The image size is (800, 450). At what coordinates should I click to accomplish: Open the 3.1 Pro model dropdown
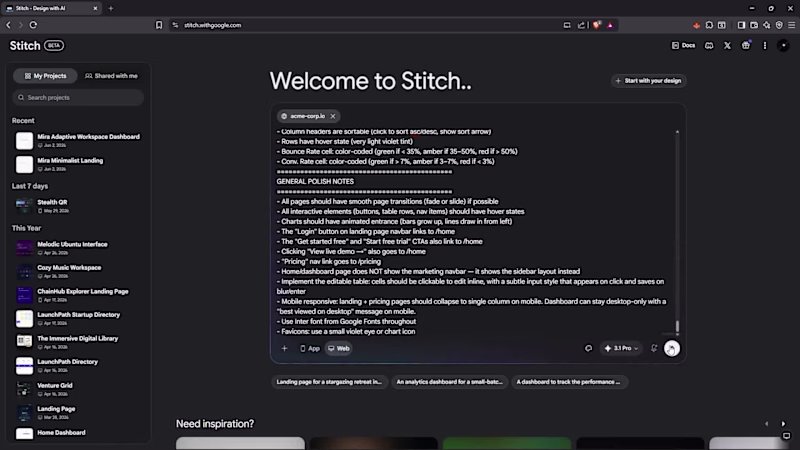click(x=621, y=348)
